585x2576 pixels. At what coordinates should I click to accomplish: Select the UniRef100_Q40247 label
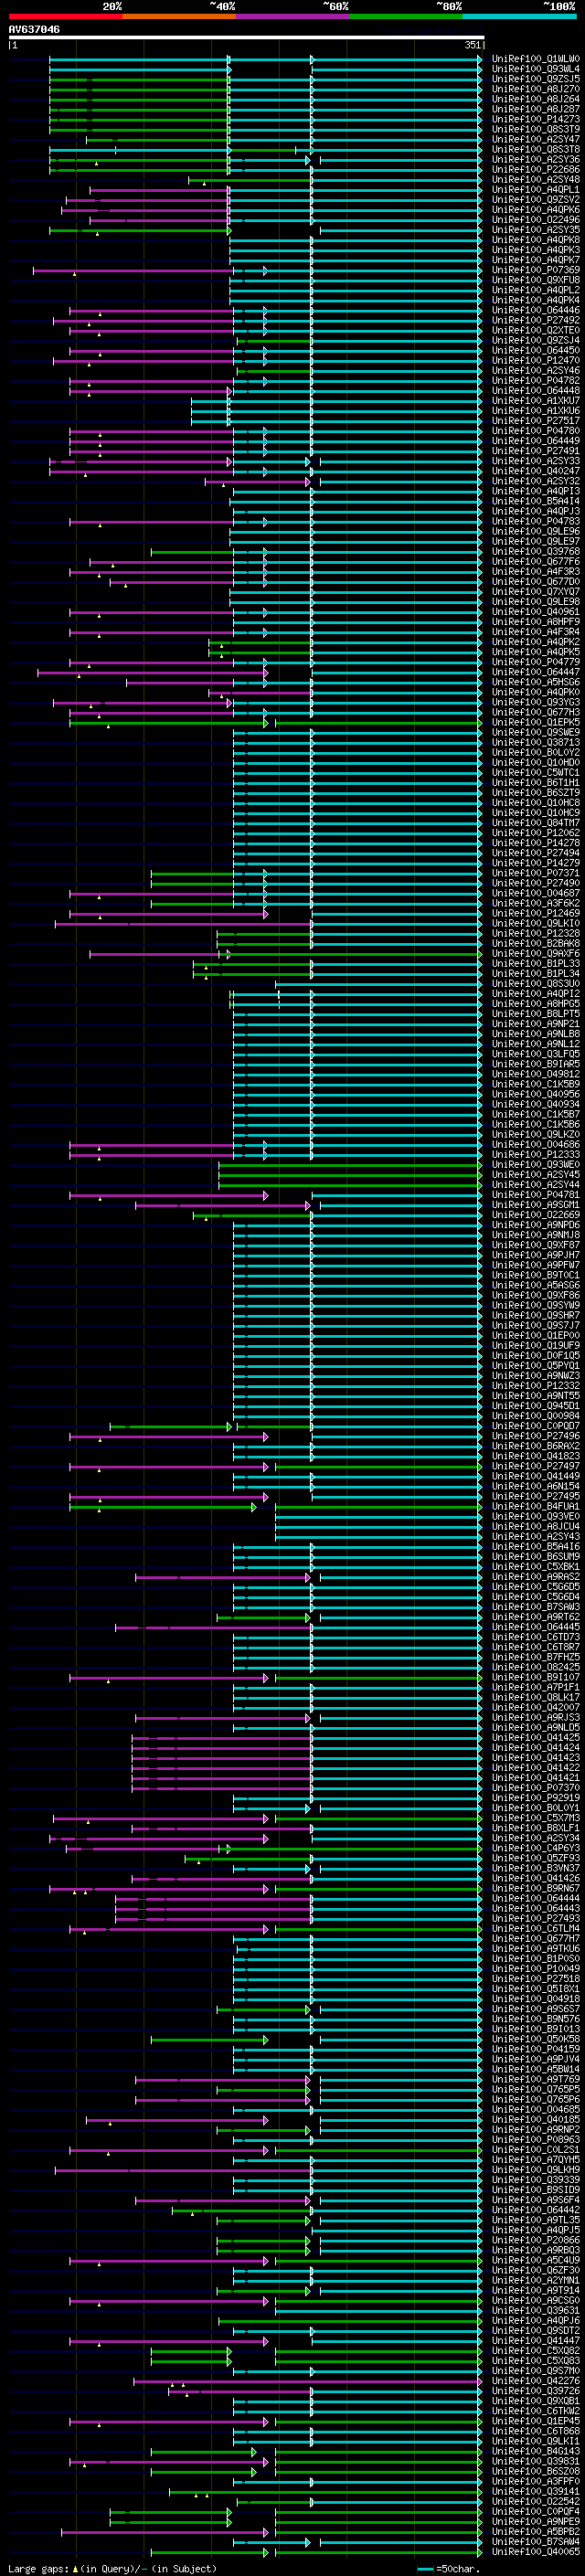click(536, 471)
